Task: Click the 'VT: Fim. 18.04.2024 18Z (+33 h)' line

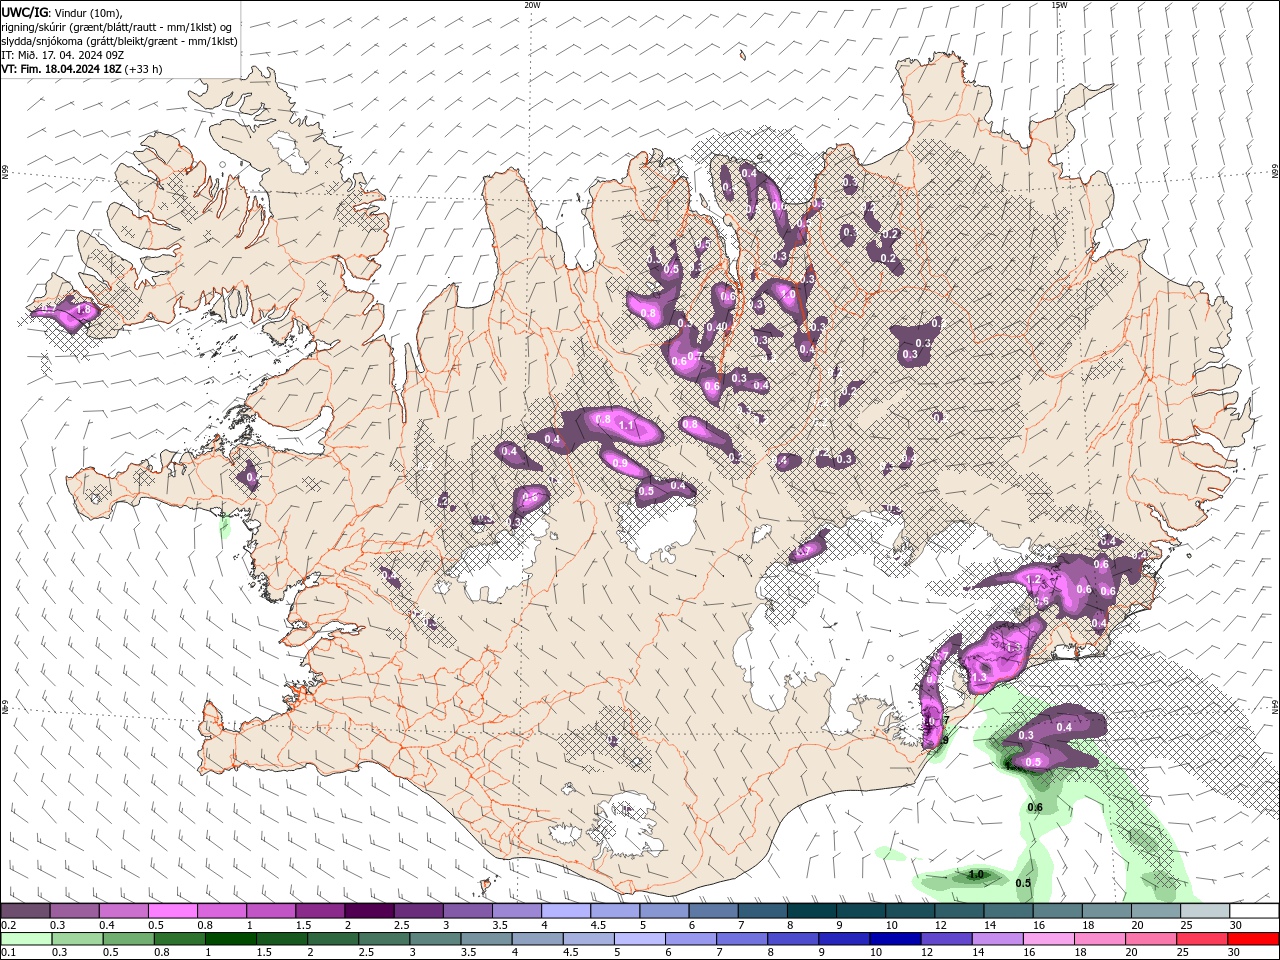Action: 82,69
